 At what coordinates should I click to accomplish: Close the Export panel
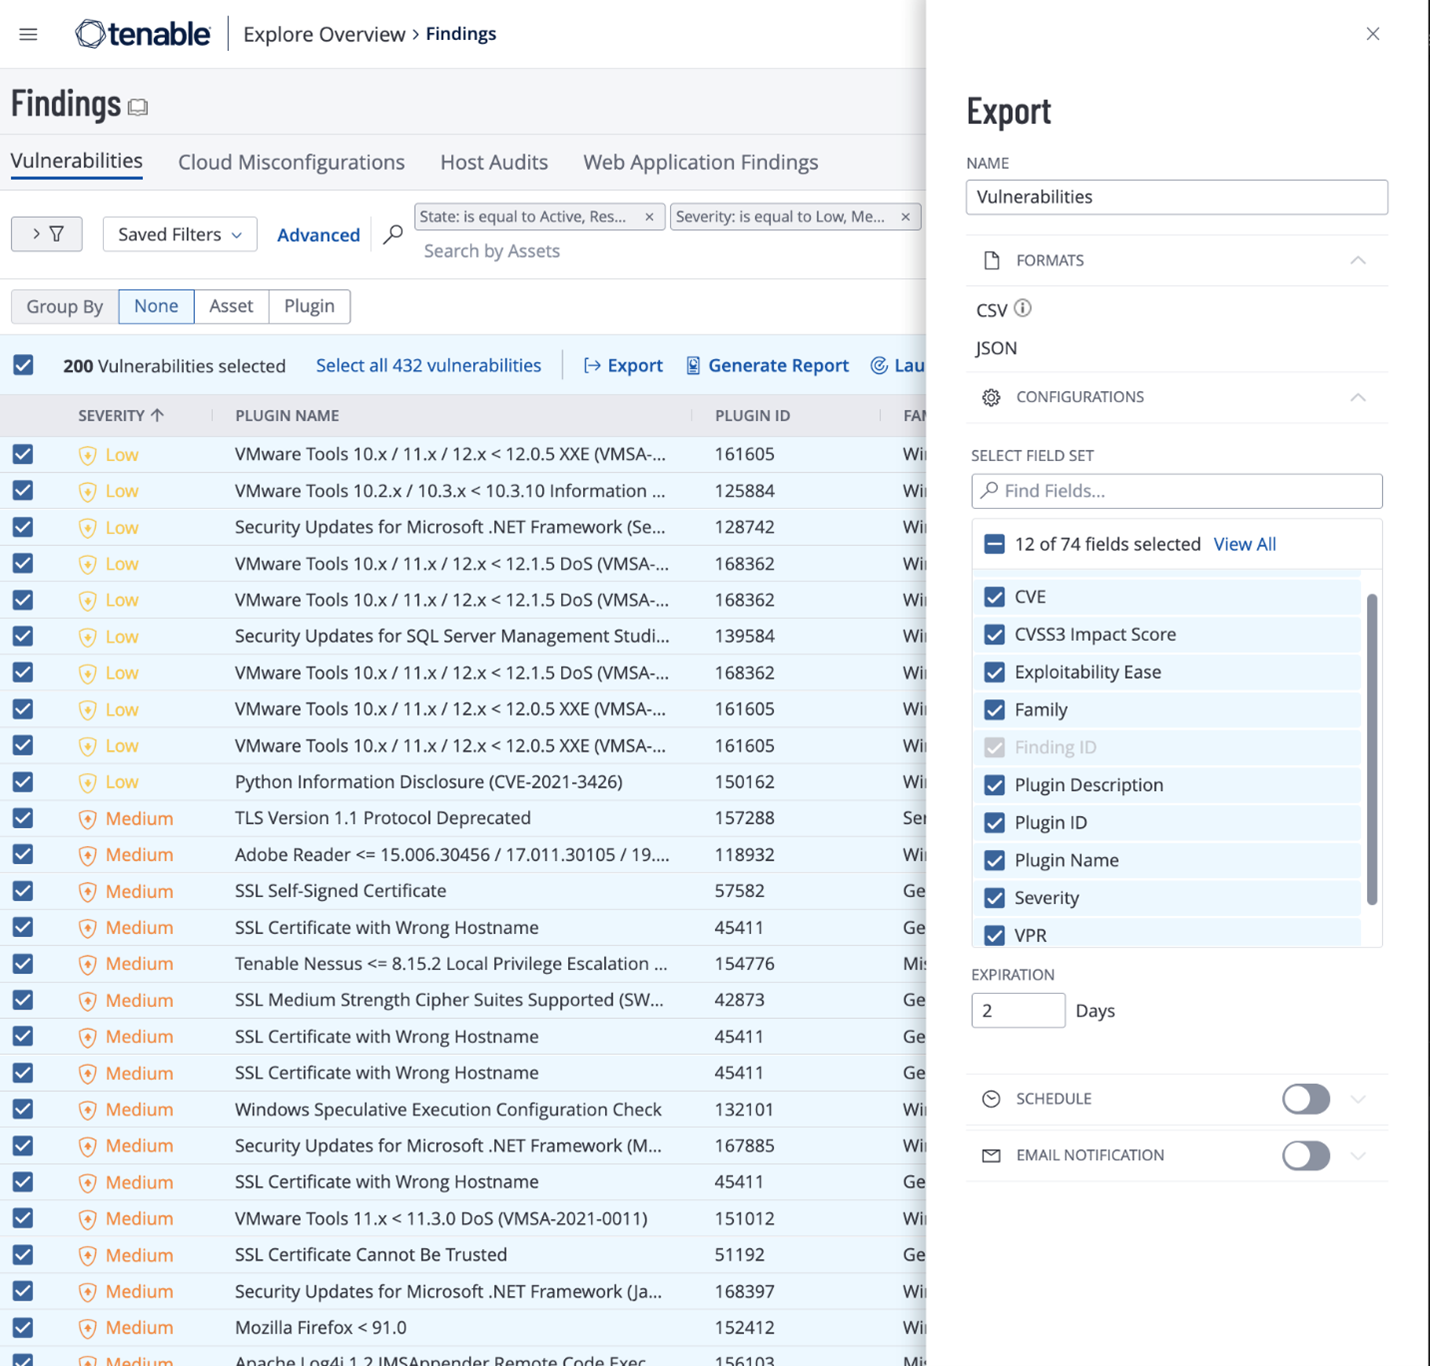click(1373, 34)
